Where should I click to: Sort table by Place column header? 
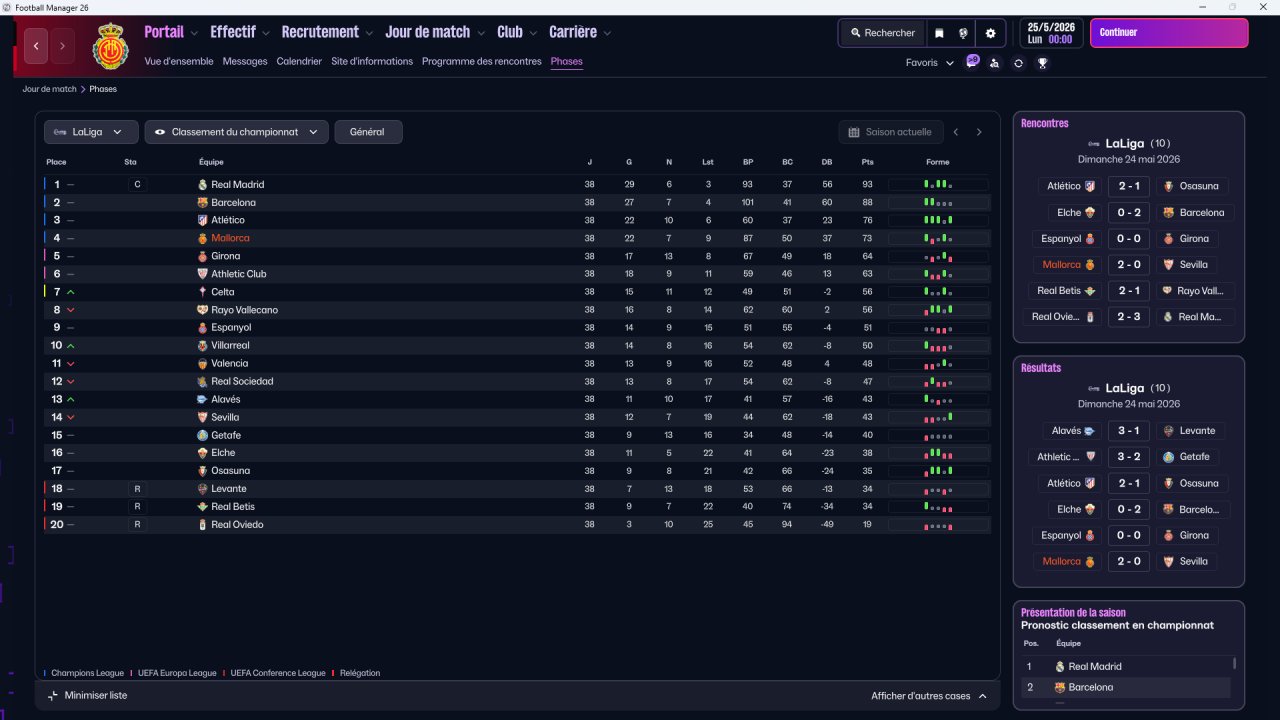tap(56, 162)
